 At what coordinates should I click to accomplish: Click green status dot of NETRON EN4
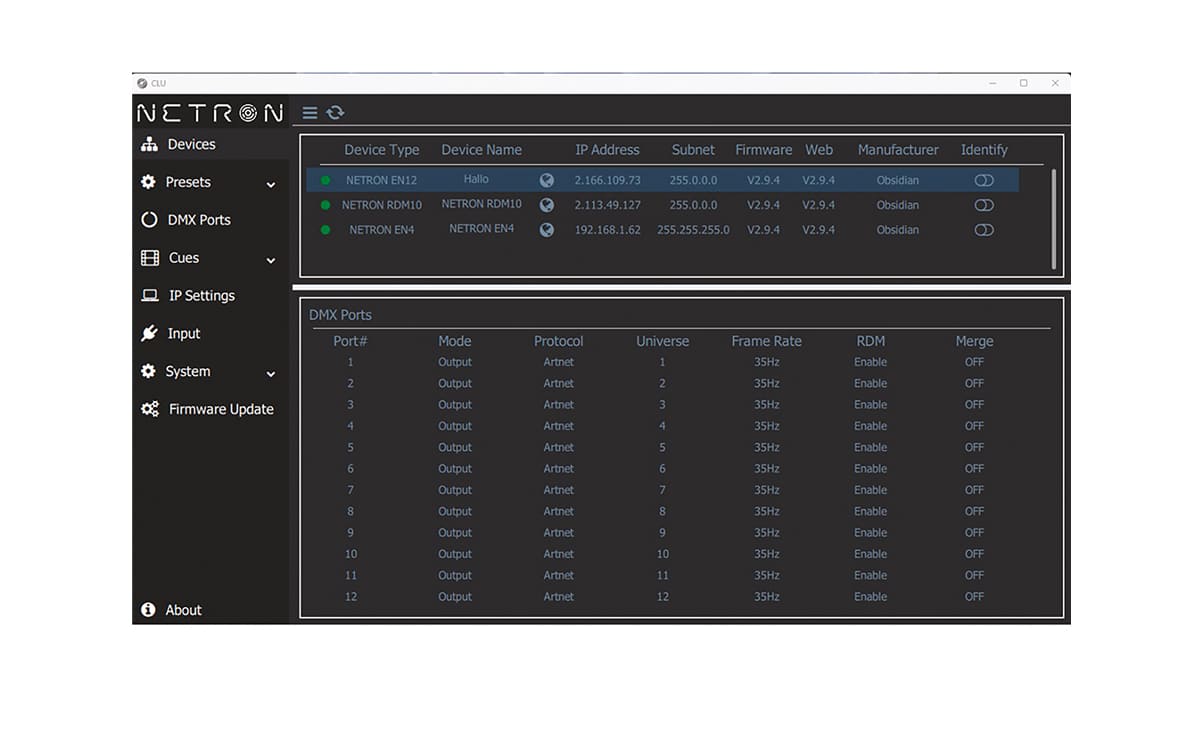point(325,230)
